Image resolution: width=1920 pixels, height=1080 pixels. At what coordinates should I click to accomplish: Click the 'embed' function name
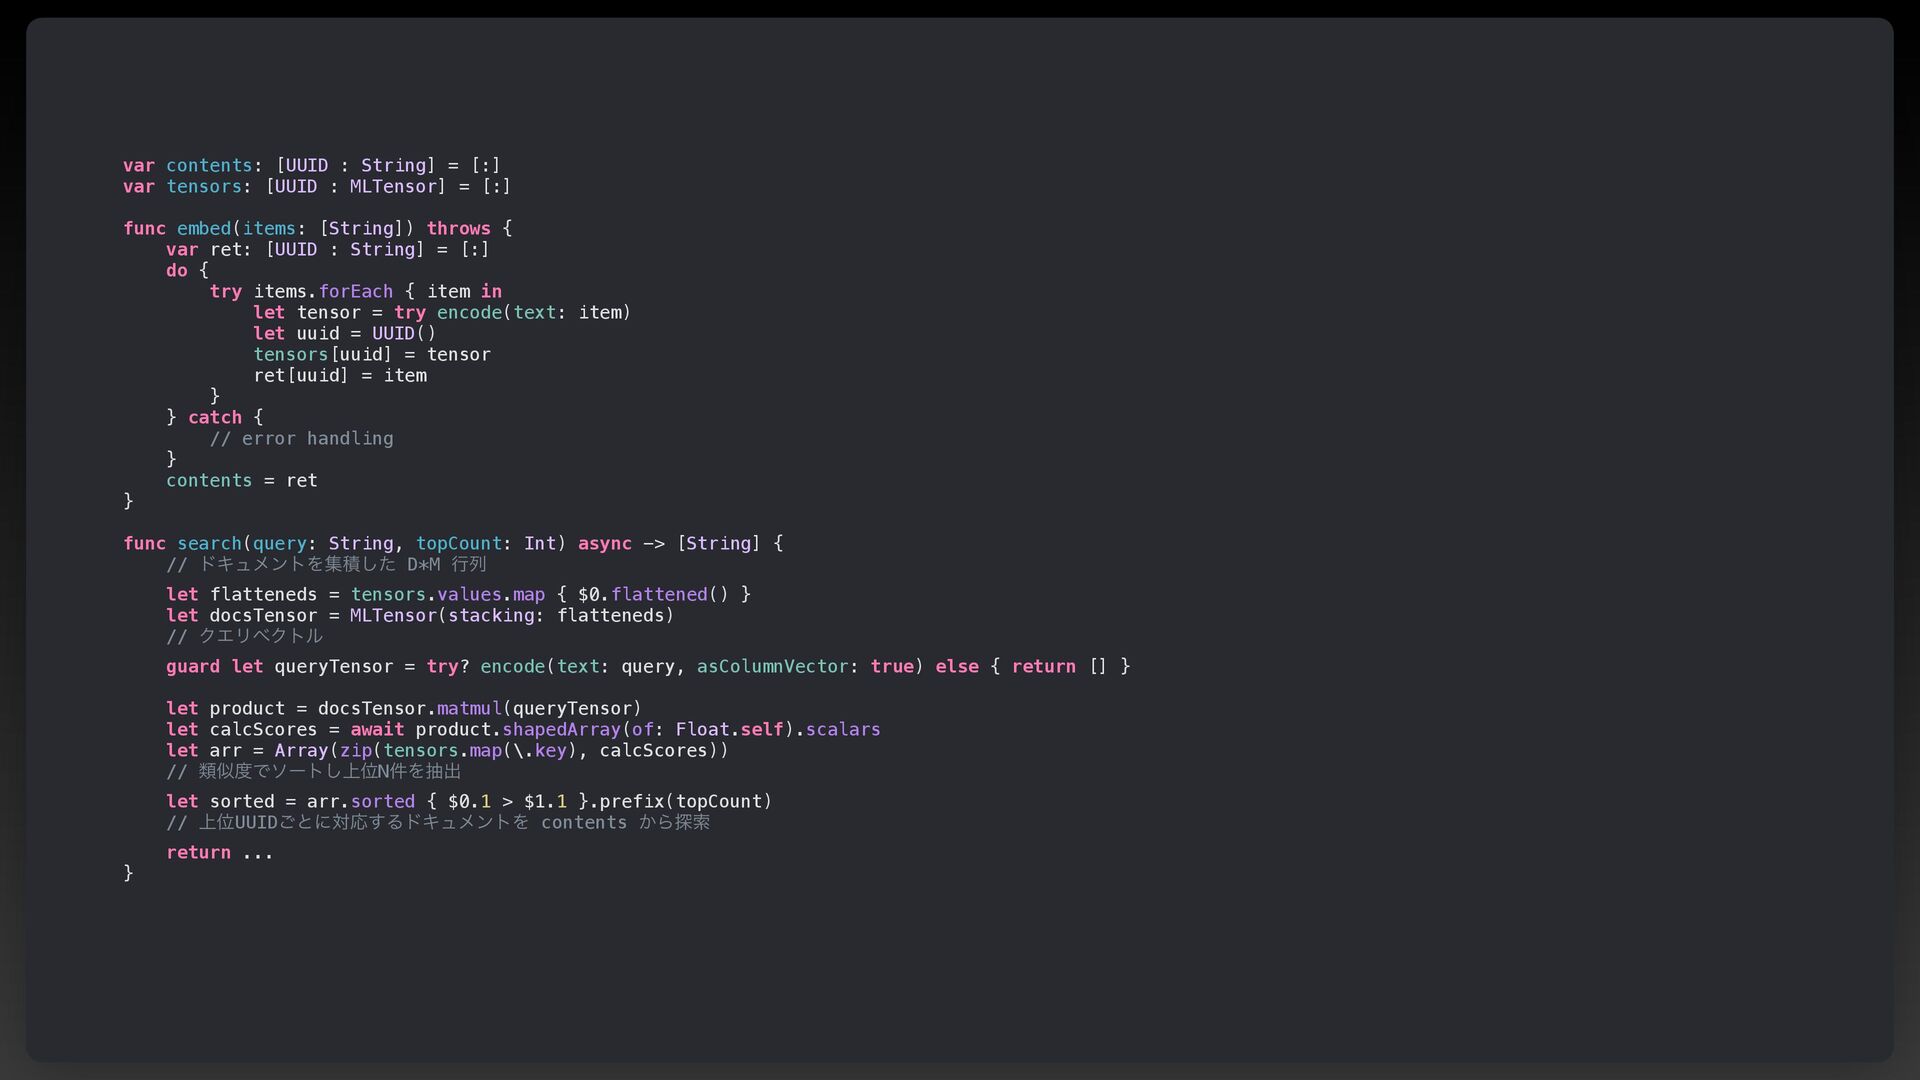pyautogui.click(x=203, y=229)
